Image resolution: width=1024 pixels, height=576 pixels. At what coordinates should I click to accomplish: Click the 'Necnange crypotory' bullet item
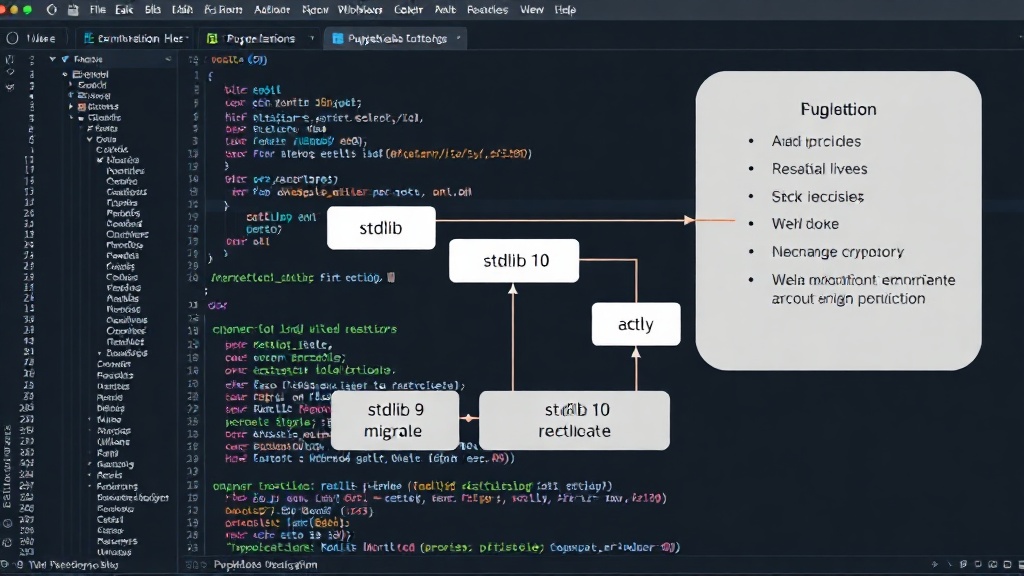838,251
